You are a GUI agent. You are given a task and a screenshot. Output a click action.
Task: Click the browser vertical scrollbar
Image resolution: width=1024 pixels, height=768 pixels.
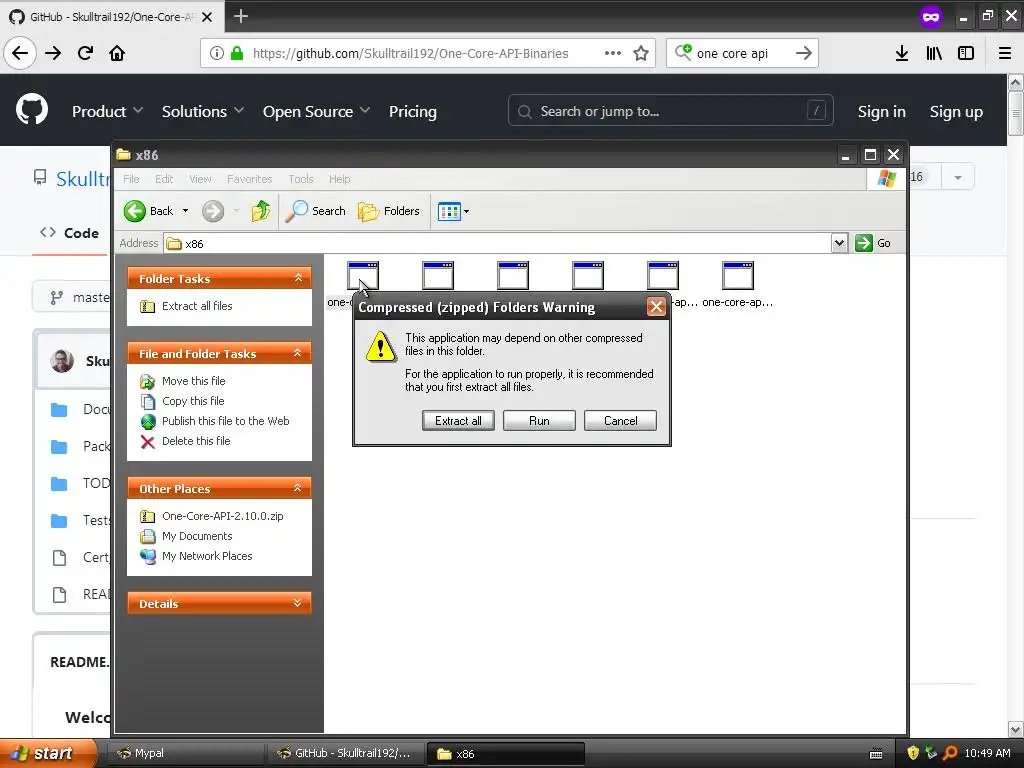[1016, 405]
